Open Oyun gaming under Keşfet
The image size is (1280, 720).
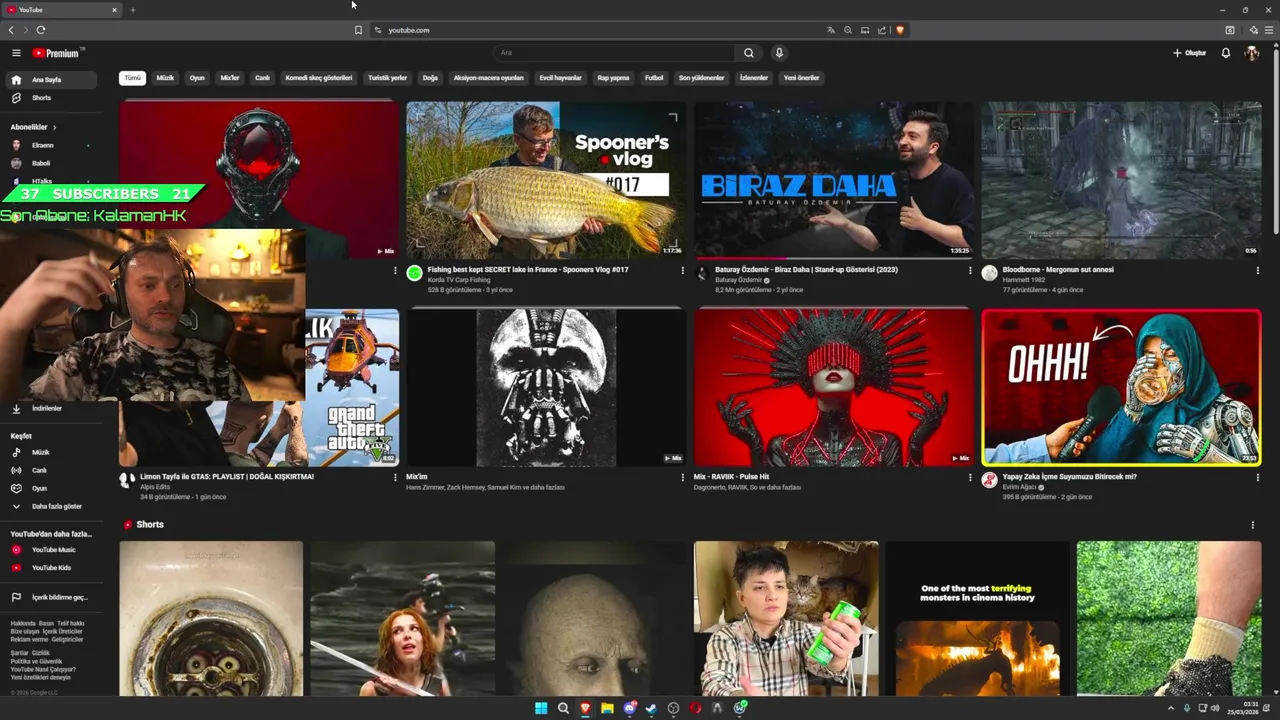(x=53, y=489)
